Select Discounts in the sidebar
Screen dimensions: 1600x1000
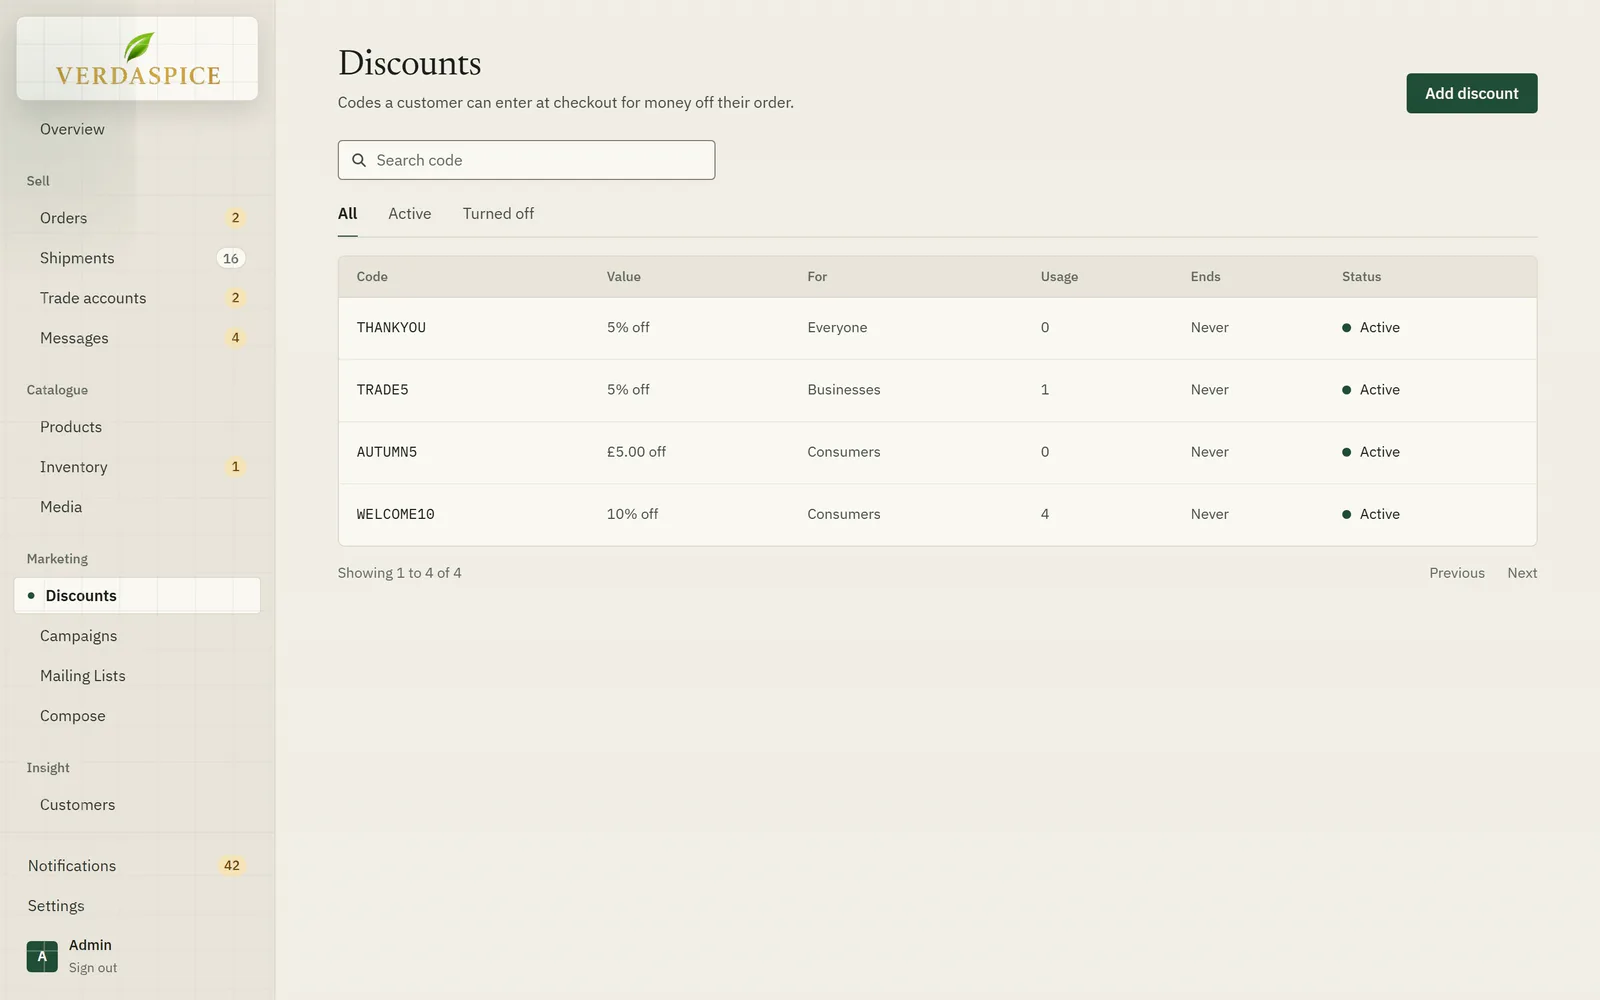pyautogui.click(x=137, y=596)
